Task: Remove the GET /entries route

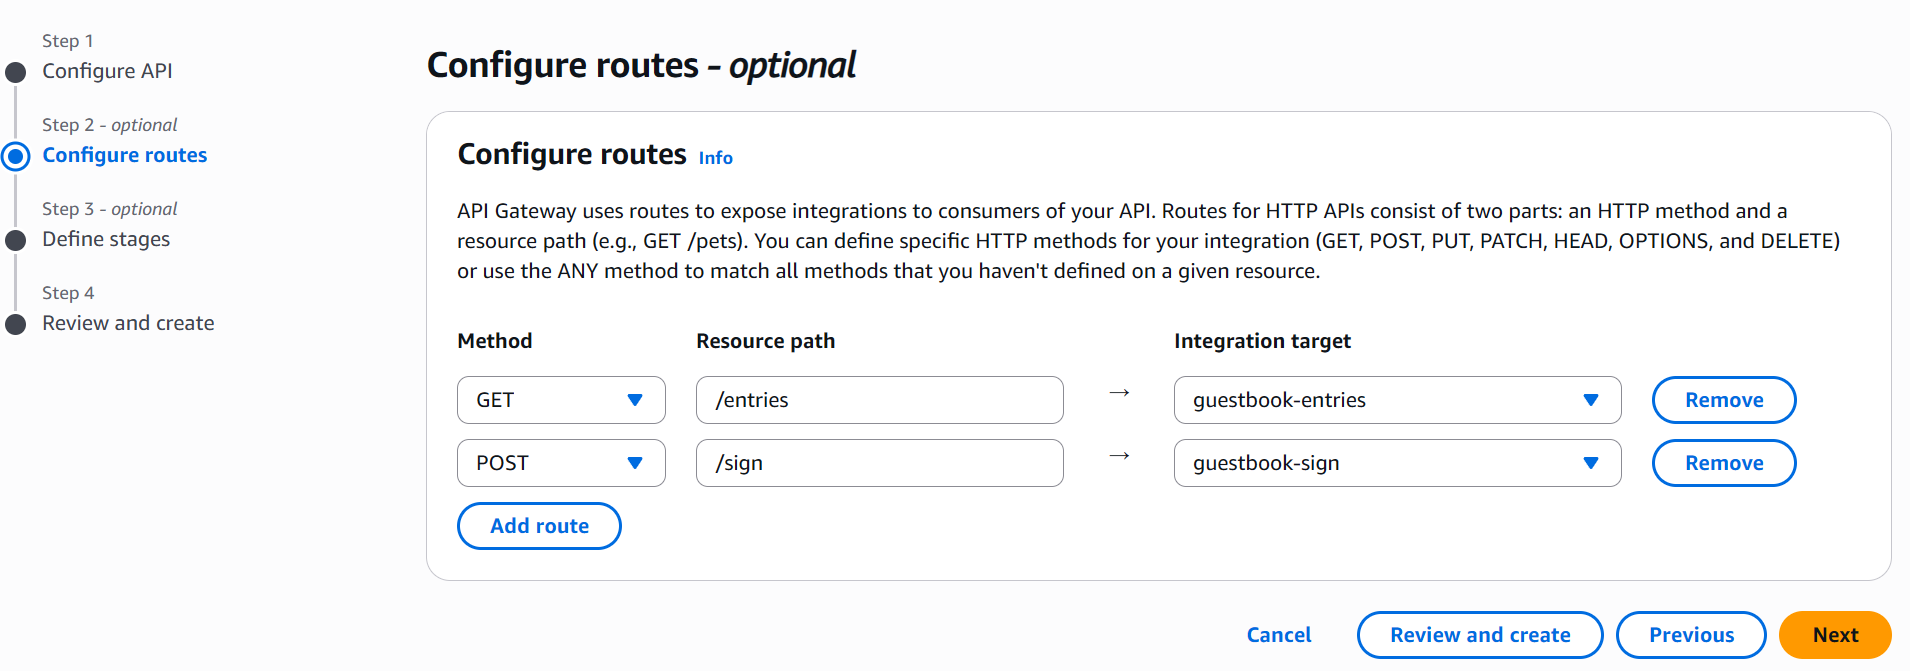Action: pos(1723,400)
